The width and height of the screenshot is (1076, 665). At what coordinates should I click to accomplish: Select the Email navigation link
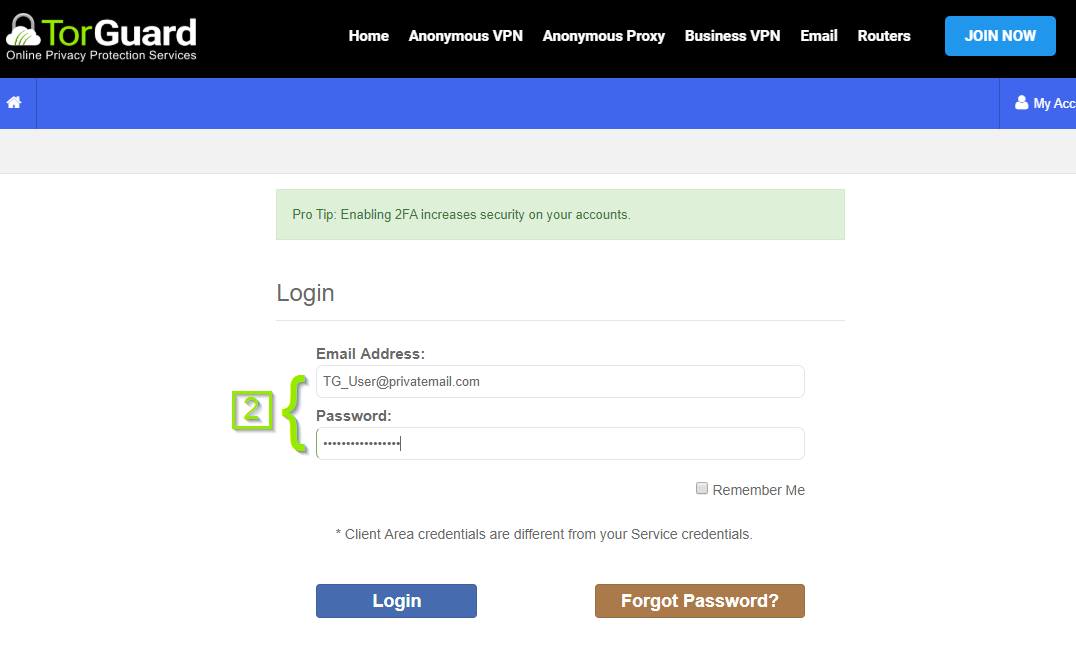click(x=819, y=36)
